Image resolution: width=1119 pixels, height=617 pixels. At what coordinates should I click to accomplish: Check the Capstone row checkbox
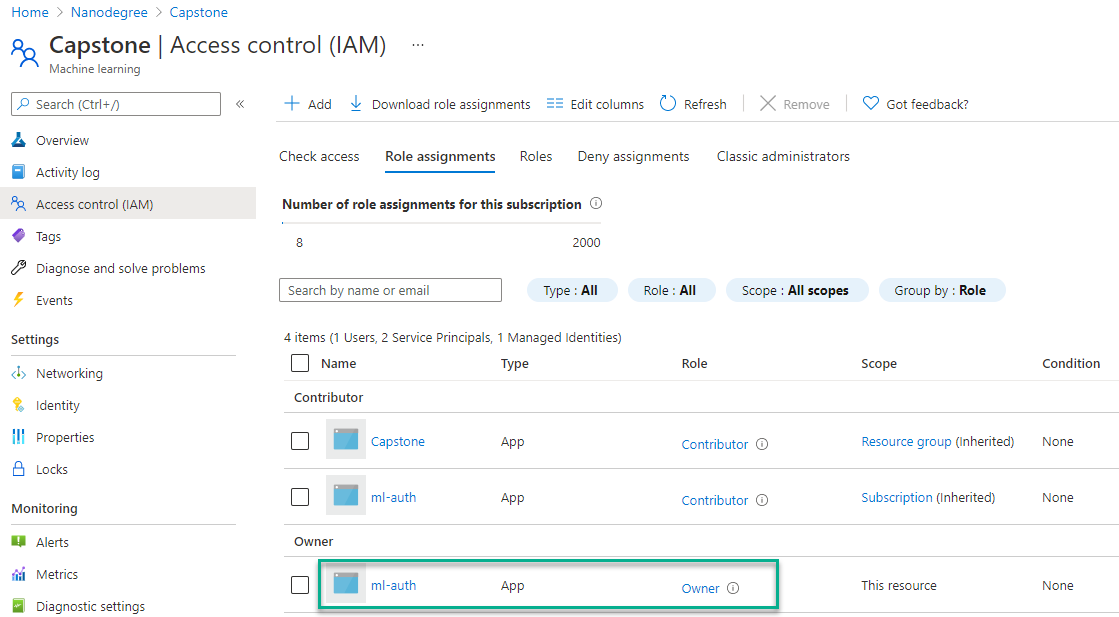point(300,441)
